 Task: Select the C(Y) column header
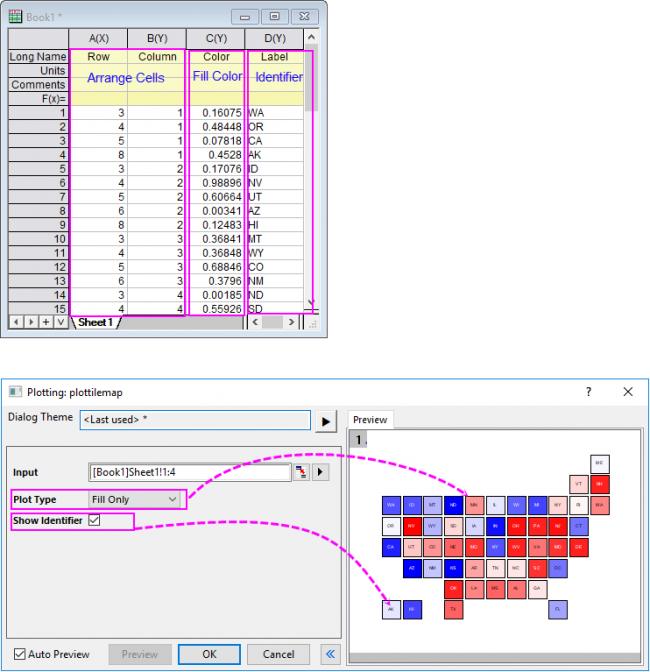click(215, 38)
